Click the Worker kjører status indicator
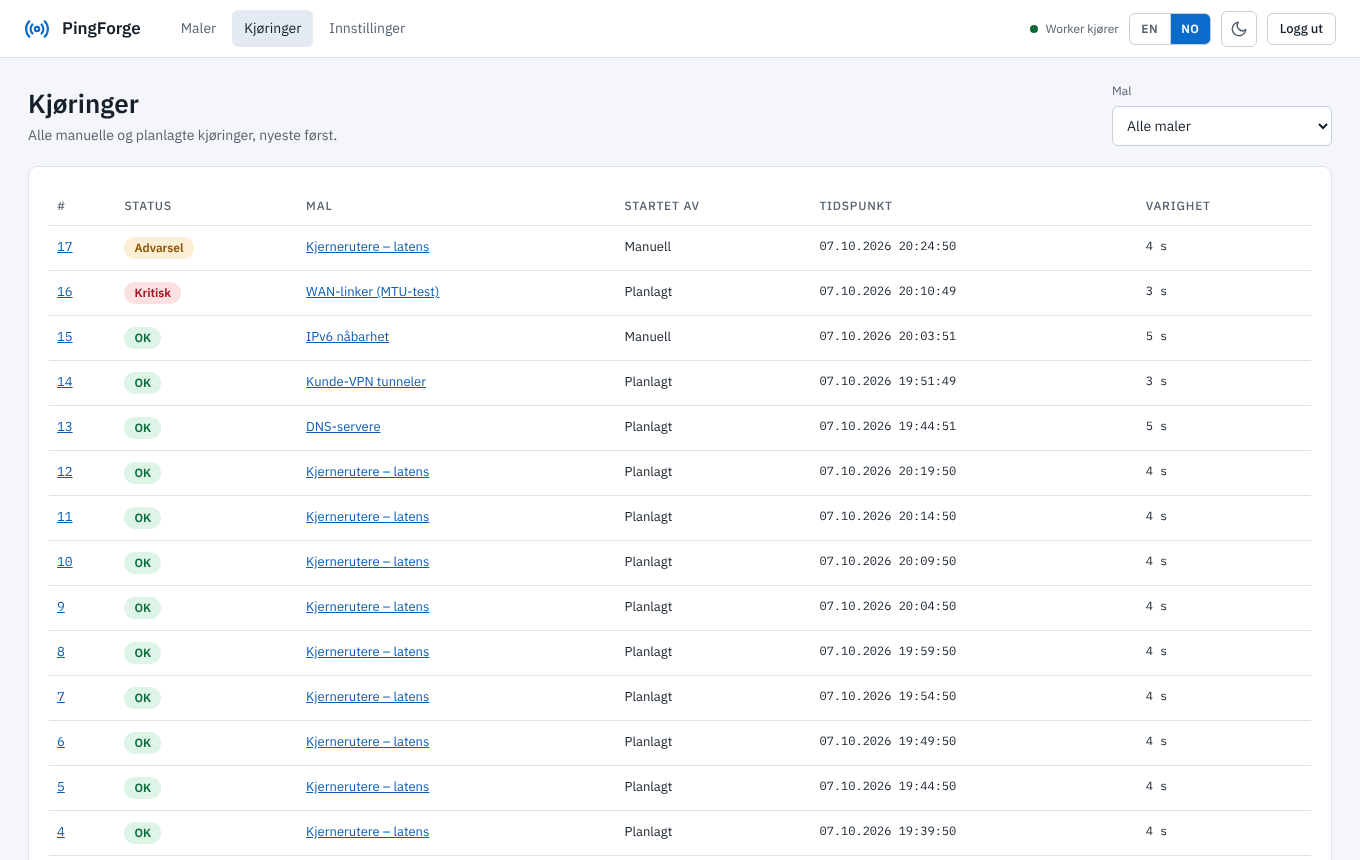This screenshot has width=1360, height=860. coord(1074,29)
